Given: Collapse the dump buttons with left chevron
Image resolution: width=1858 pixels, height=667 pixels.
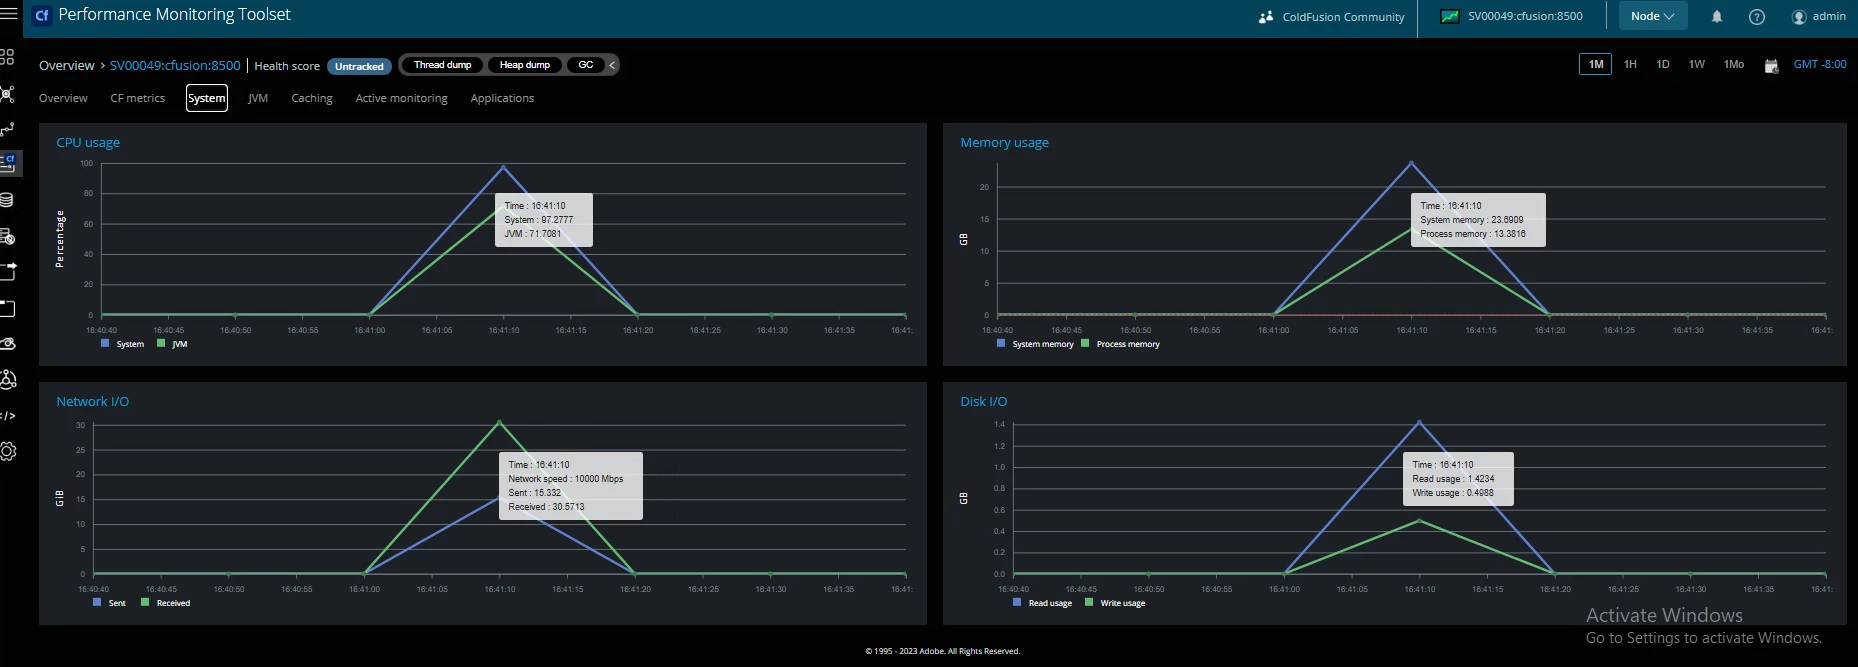Looking at the screenshot, I should tap(612, 65).
